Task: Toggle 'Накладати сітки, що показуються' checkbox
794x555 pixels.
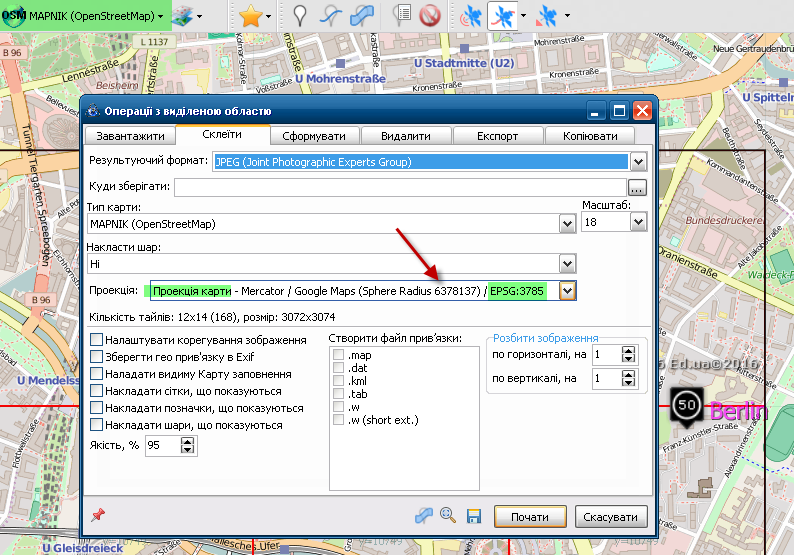Action: [x=97, y=391]
